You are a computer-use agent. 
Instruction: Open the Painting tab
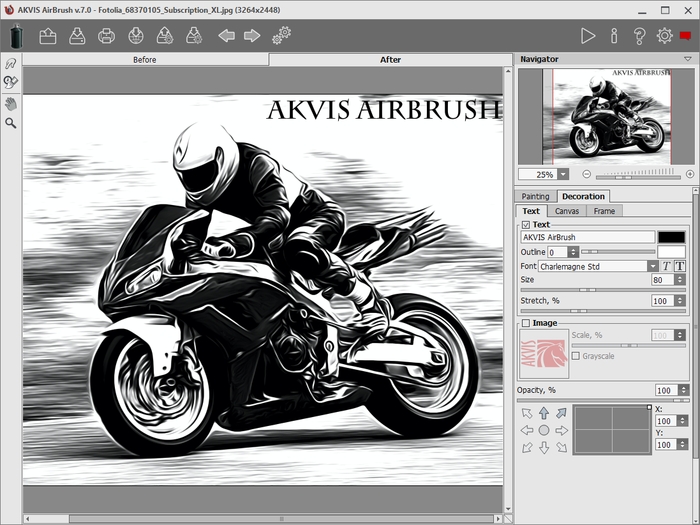pos(535,196)
